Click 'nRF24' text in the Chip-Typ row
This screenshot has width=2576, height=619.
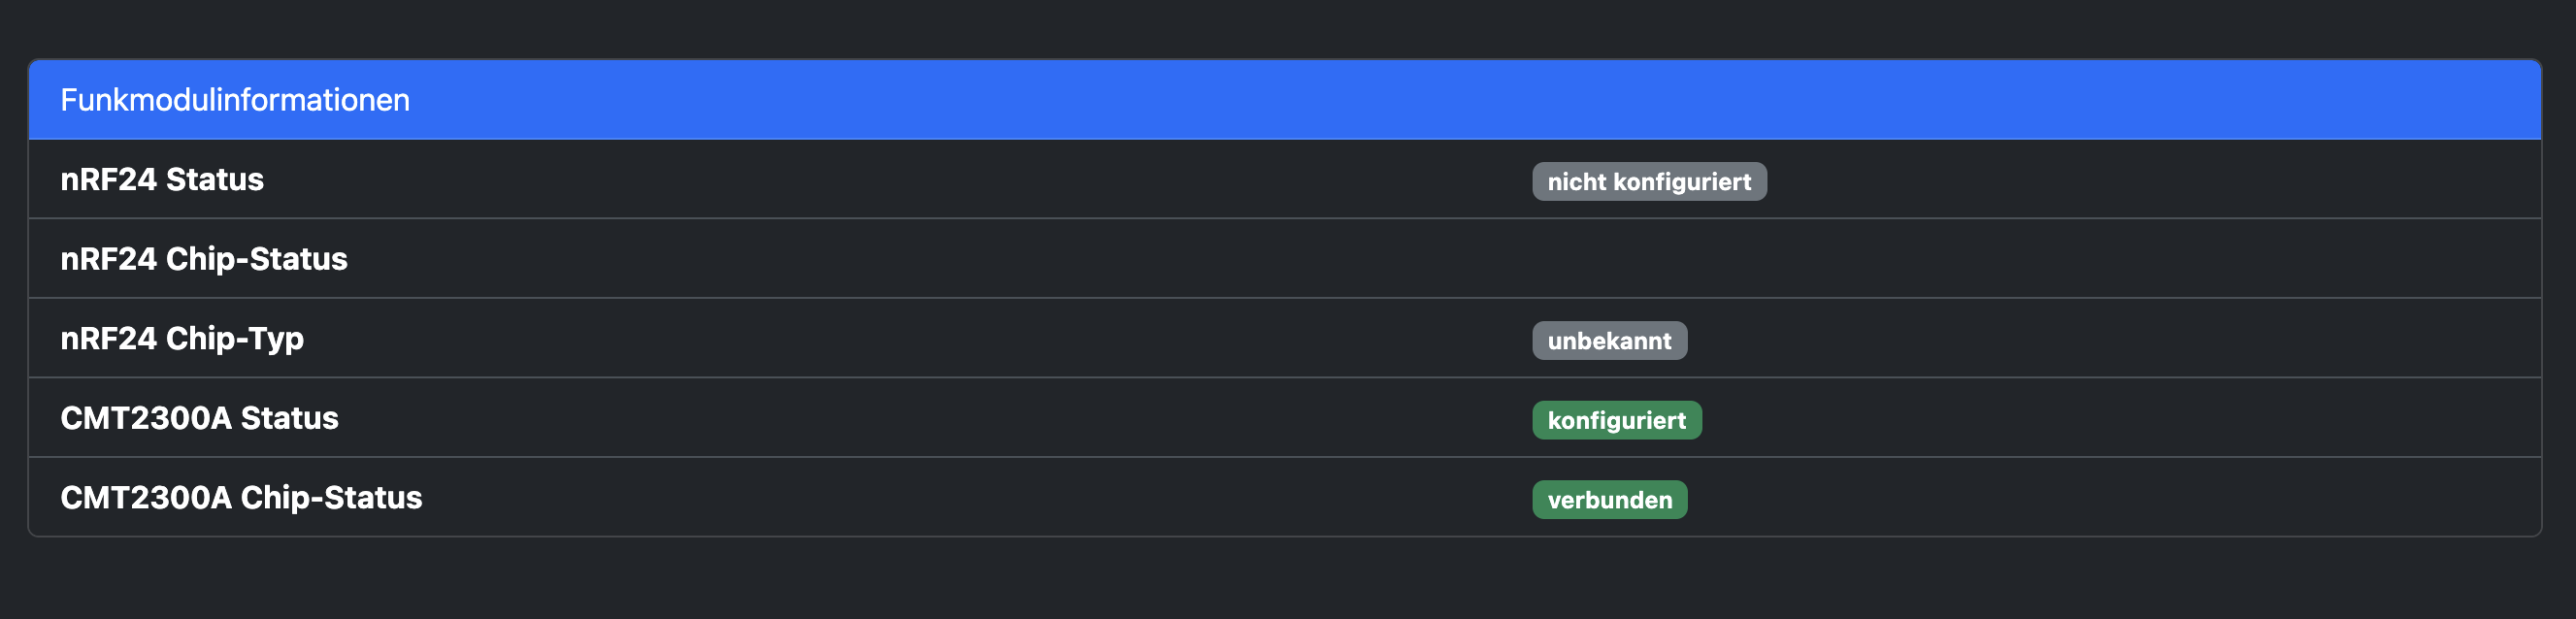tap(108, 338)
